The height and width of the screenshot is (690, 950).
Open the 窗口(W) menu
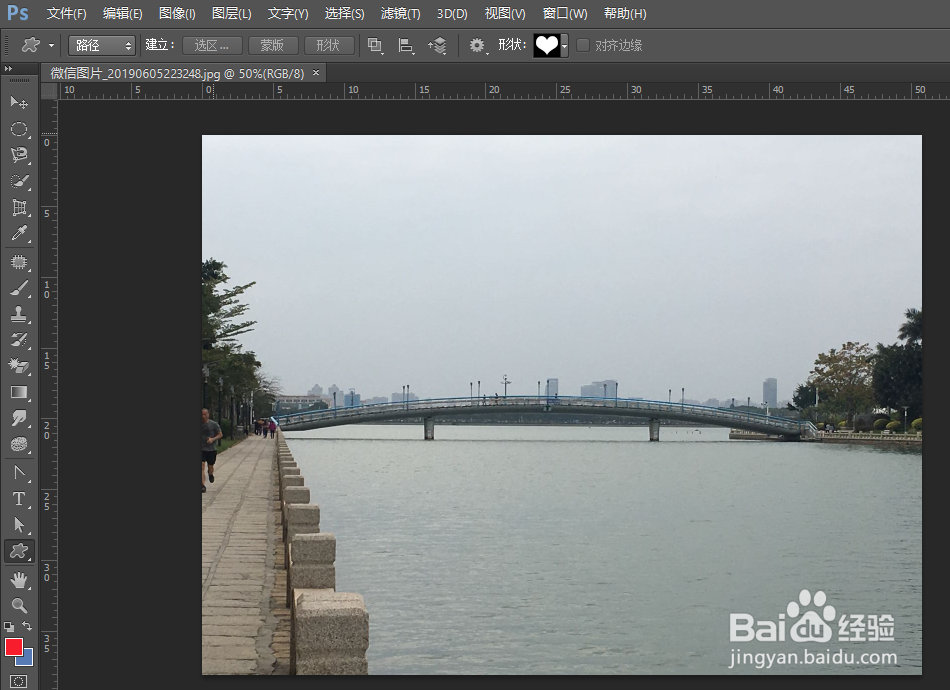tap(565, 13)
